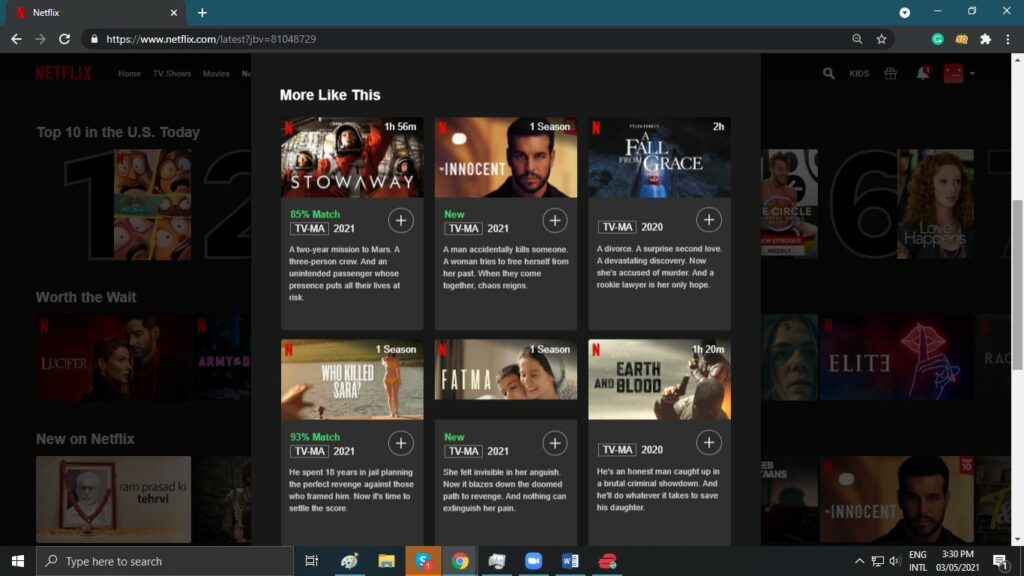The image size is (1024, 576).
Task: Open the Who Killed Sara thumbnail
Action: tap(352, 379)
